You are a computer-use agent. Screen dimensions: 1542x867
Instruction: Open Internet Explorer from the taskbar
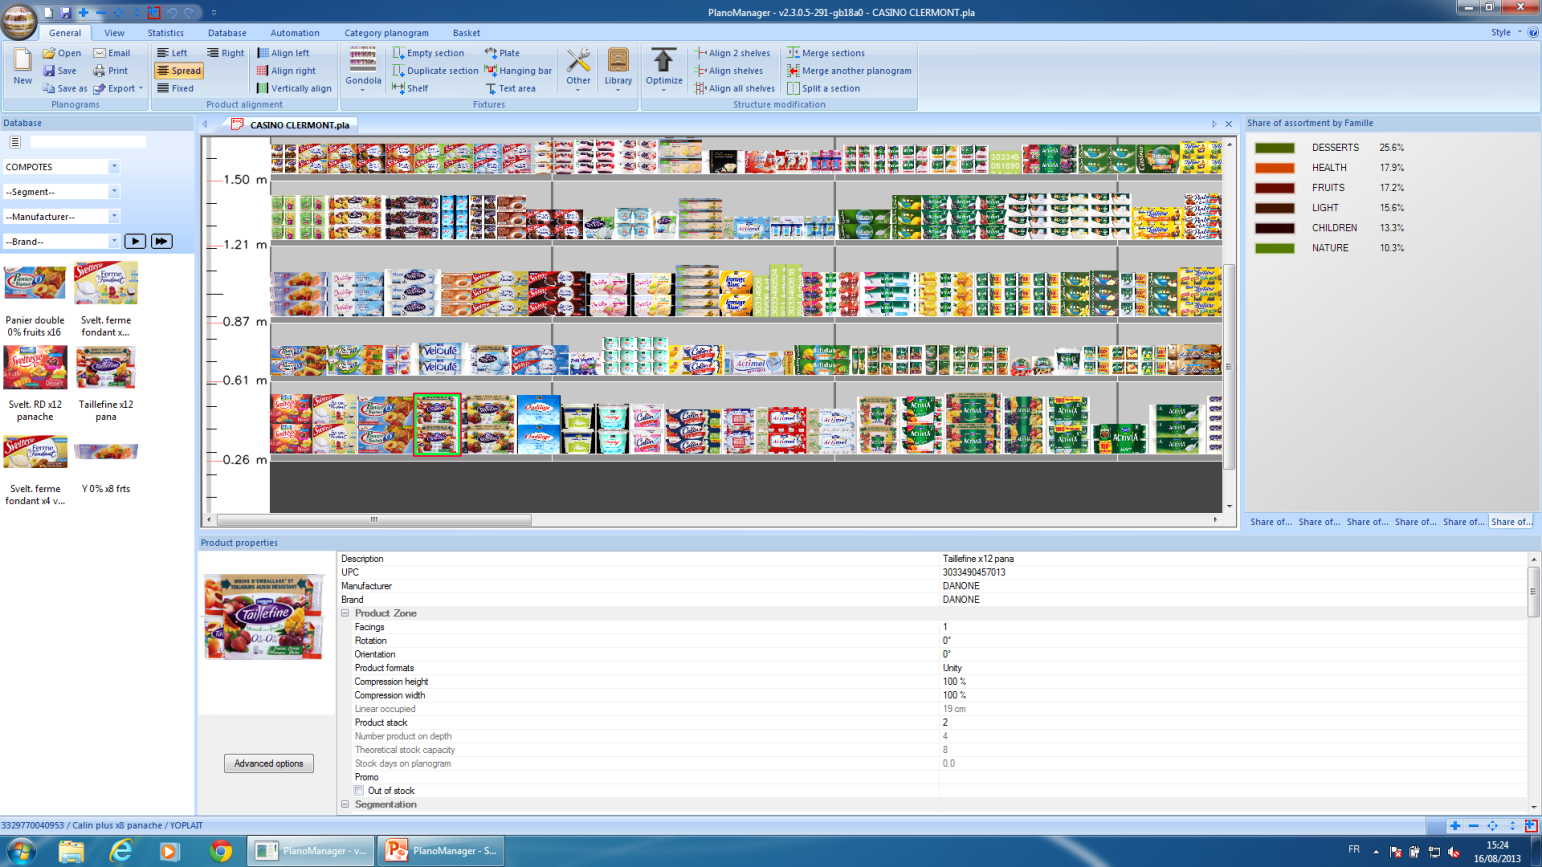[121, 851]
